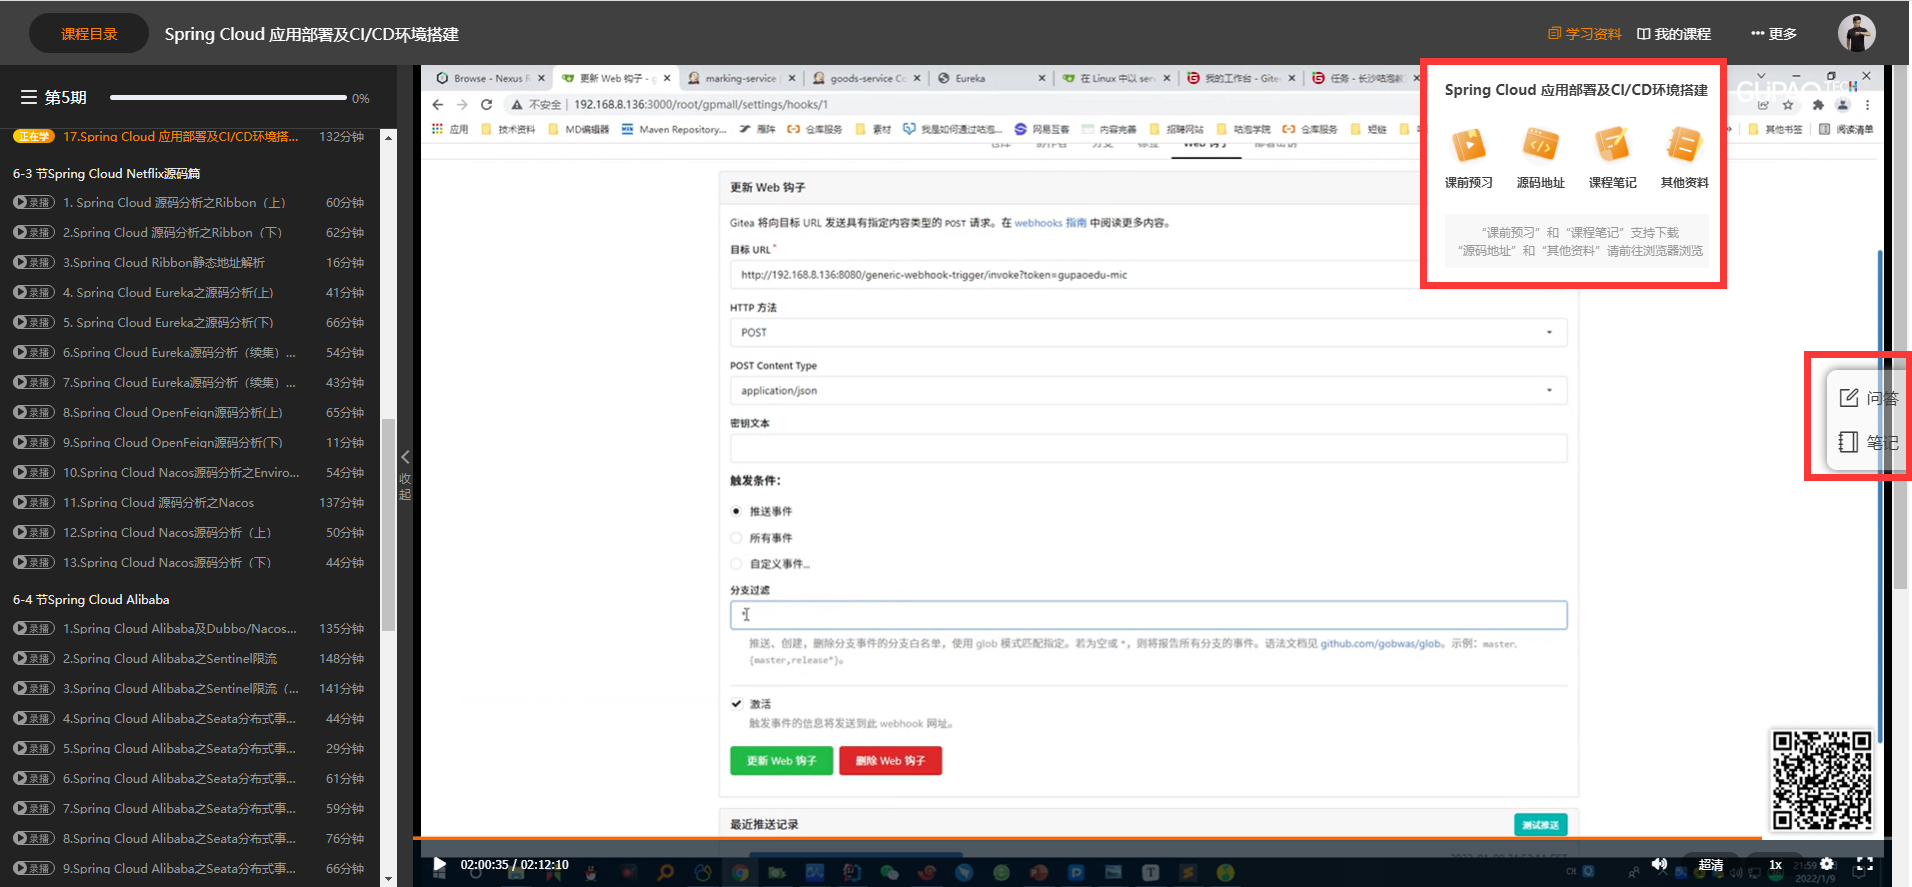Viewport: 1912px width, 887px height.
Task: Enter fullscreen video mode
Action: (x=1865, y=864)
